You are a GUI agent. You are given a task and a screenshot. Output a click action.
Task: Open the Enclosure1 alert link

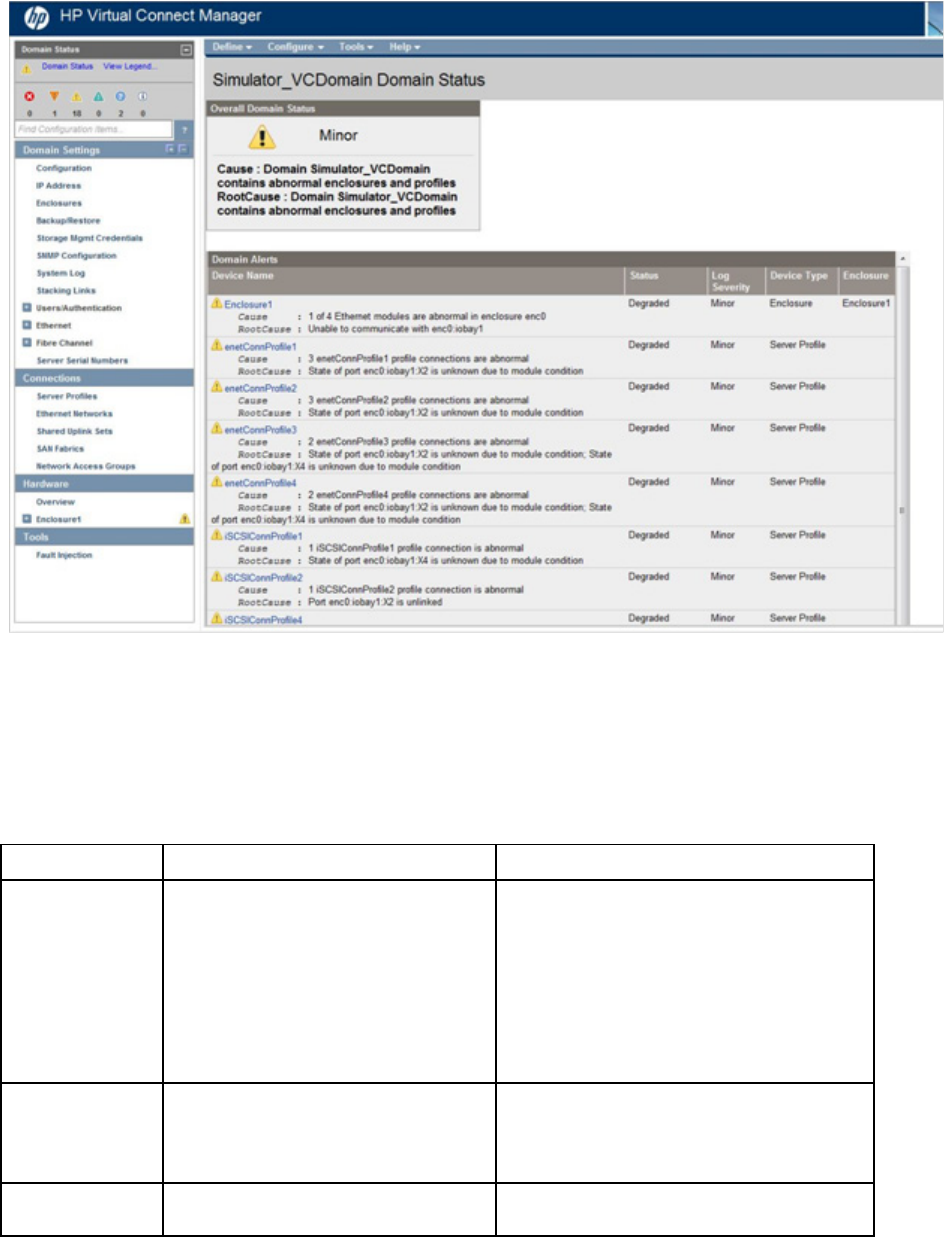click(x=249, y=302)
